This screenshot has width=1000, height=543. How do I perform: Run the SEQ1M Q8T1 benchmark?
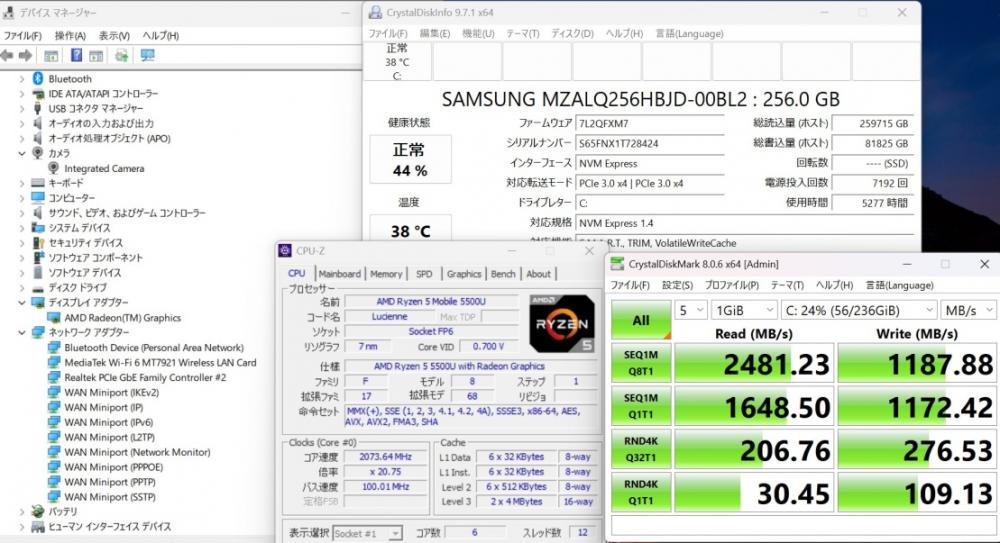(x=641, y=362)
